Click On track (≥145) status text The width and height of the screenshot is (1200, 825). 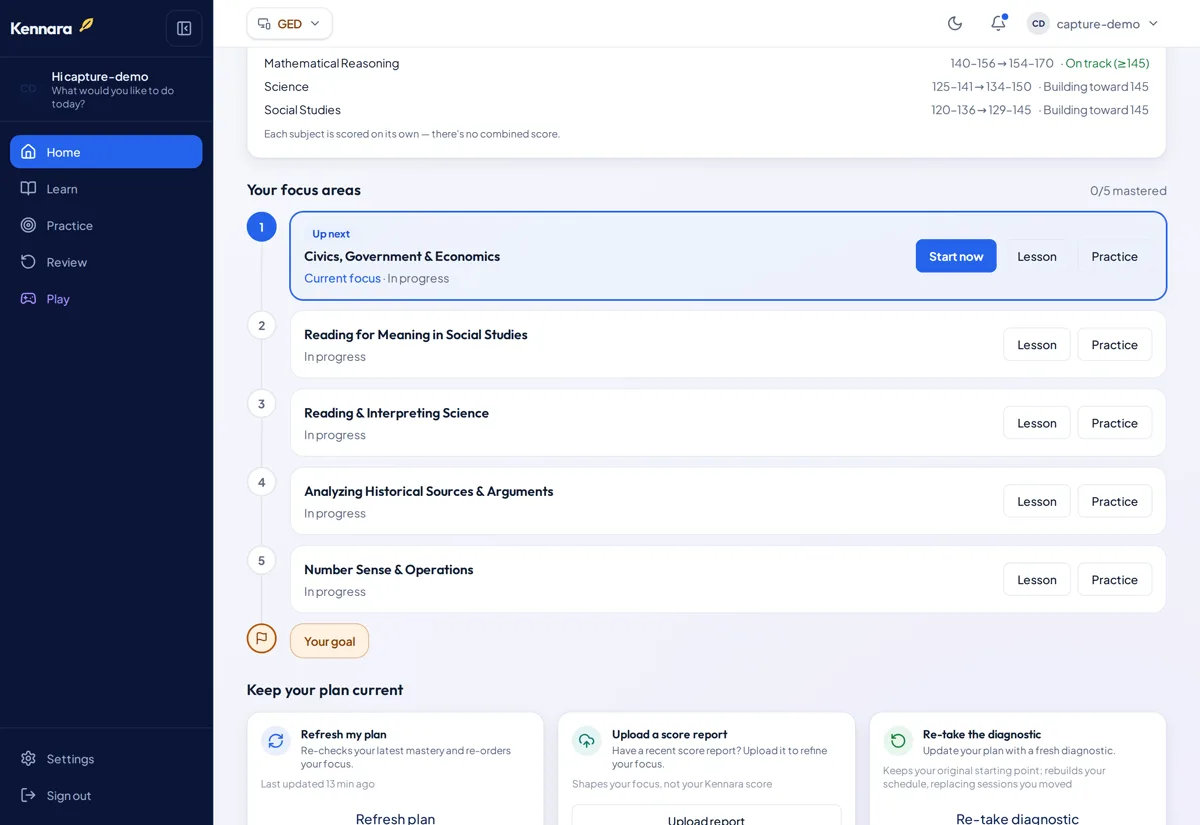point(1107,63)
